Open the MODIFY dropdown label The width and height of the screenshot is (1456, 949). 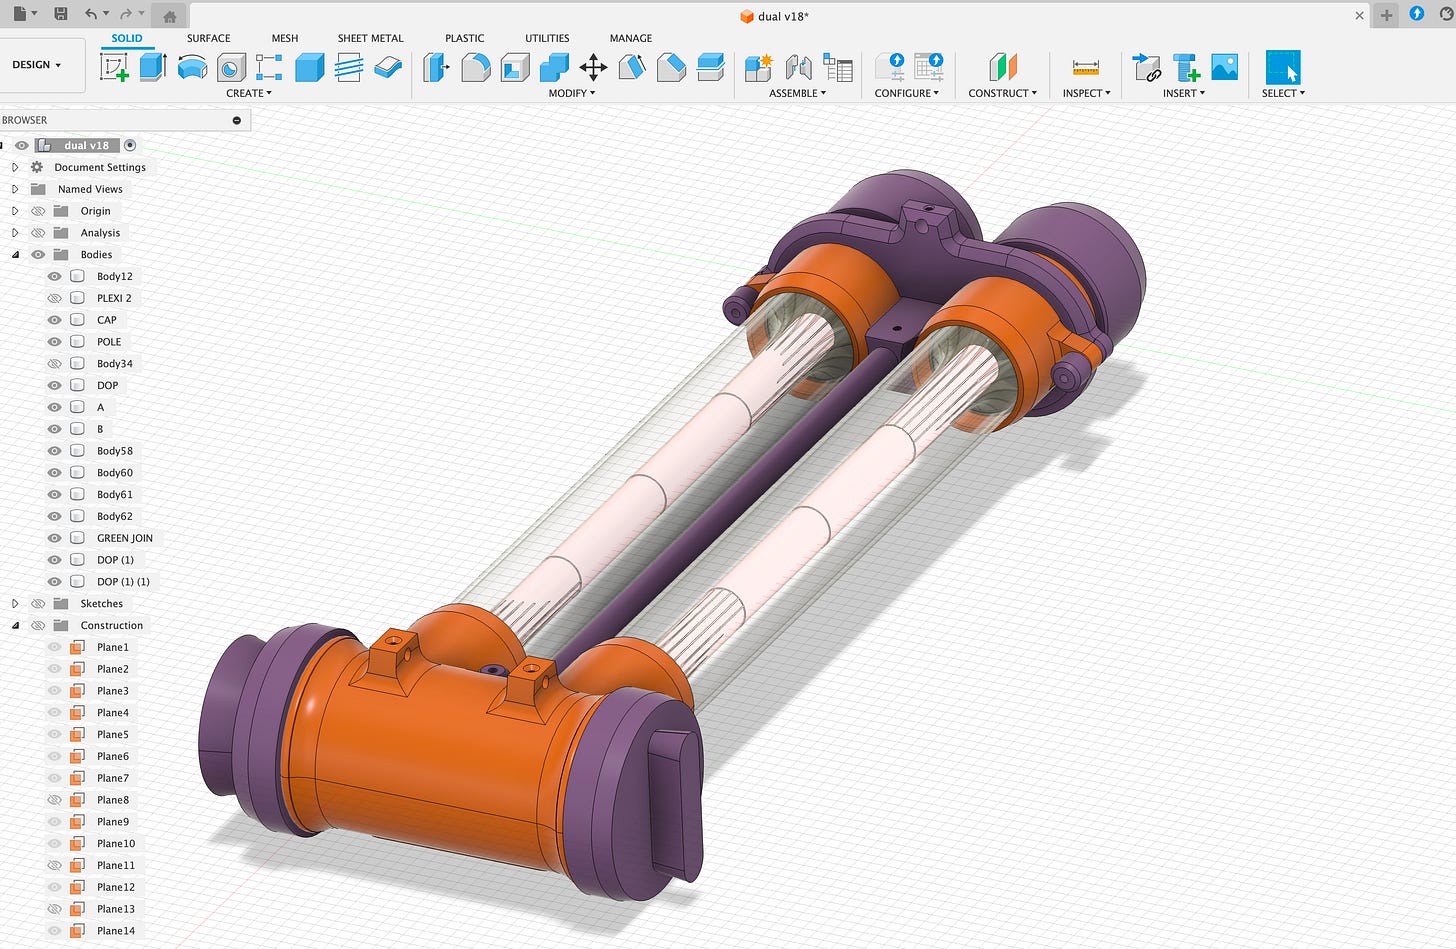[x=571, y=93]
